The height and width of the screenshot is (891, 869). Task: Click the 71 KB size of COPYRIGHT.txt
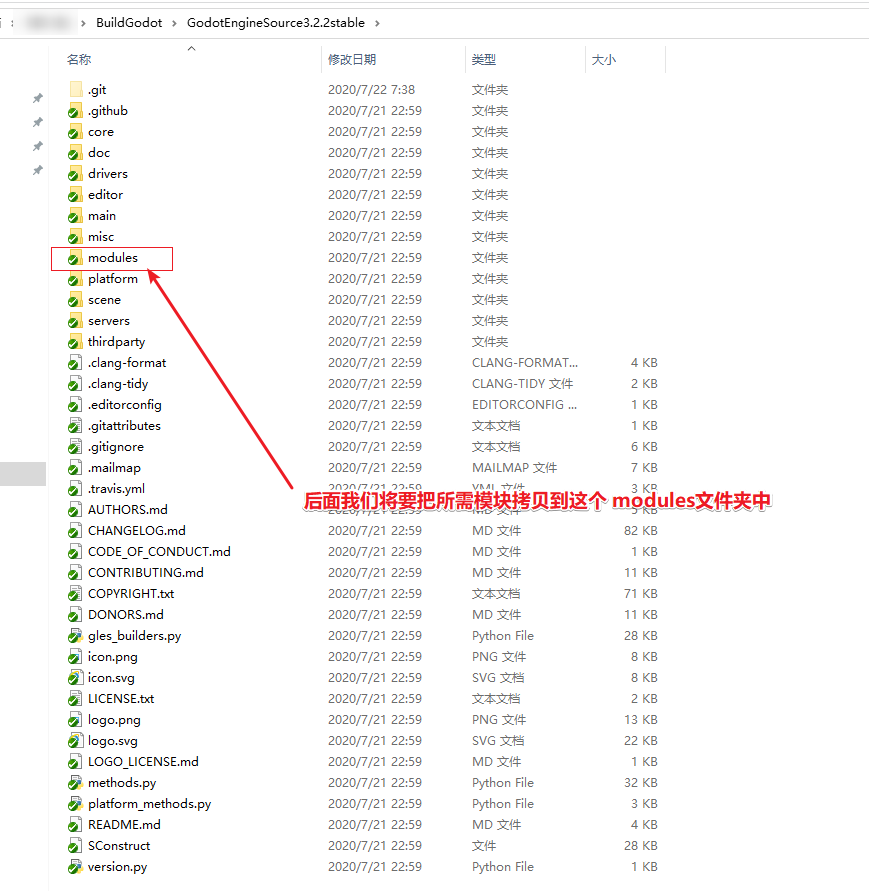pyautogui.click(x=641, y=594)
